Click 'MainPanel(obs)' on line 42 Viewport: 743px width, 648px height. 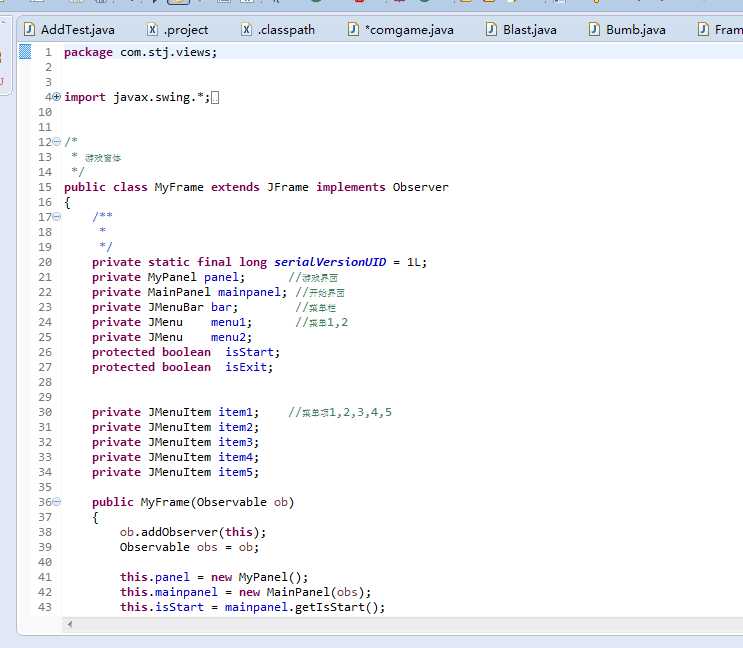pos(315,592)
